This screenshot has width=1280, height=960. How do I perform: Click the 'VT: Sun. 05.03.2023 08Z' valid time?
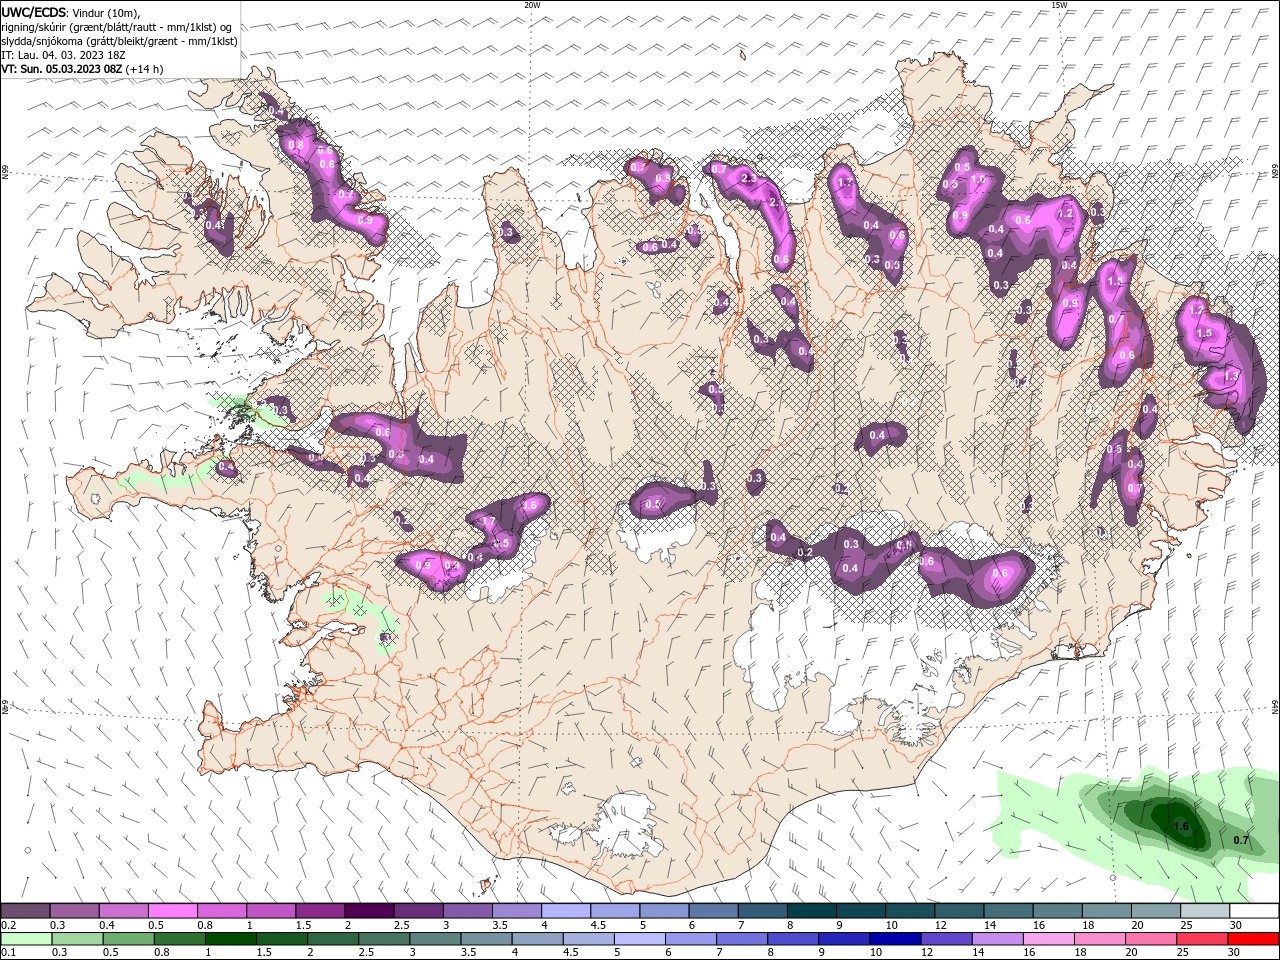click(x=62, y=69)
